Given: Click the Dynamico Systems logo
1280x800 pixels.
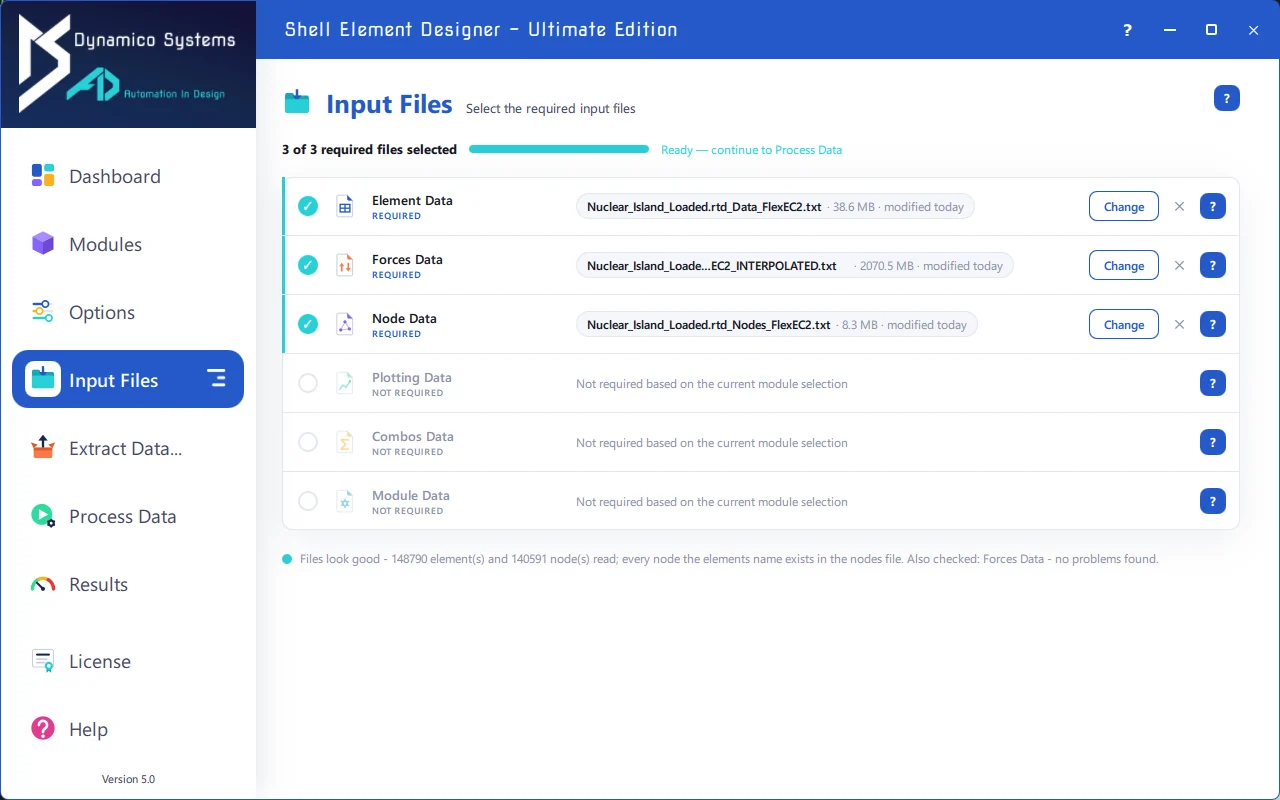Looking at the screenshot, I should 128,65.
